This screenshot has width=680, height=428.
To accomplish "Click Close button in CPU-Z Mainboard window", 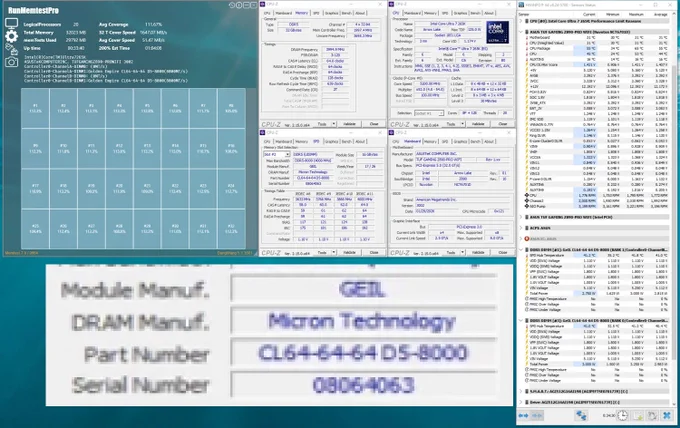I will click(503, 252).
